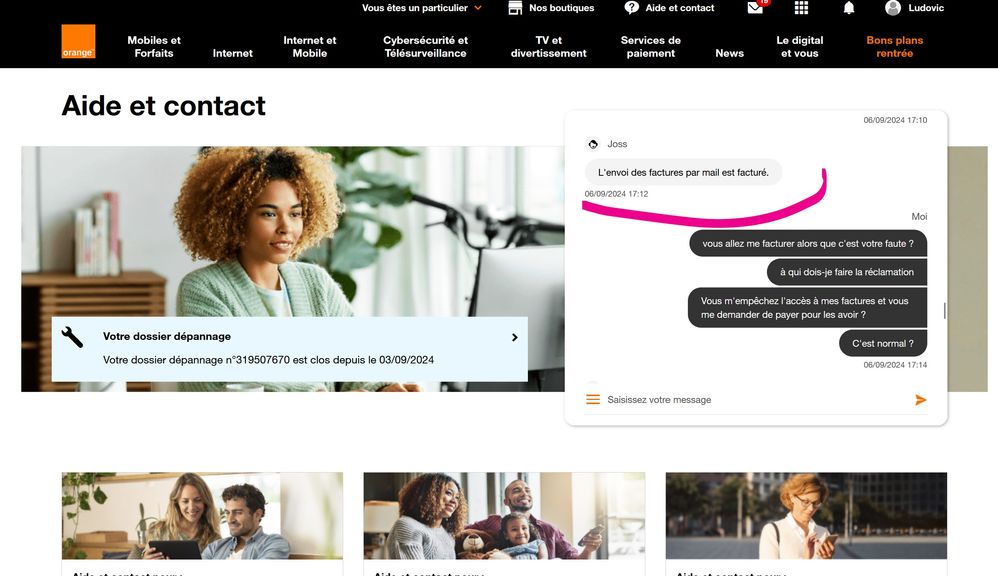Click the Aide et contact page heading
The width and height of the screenshot is (998, 576).
(164, 106)
